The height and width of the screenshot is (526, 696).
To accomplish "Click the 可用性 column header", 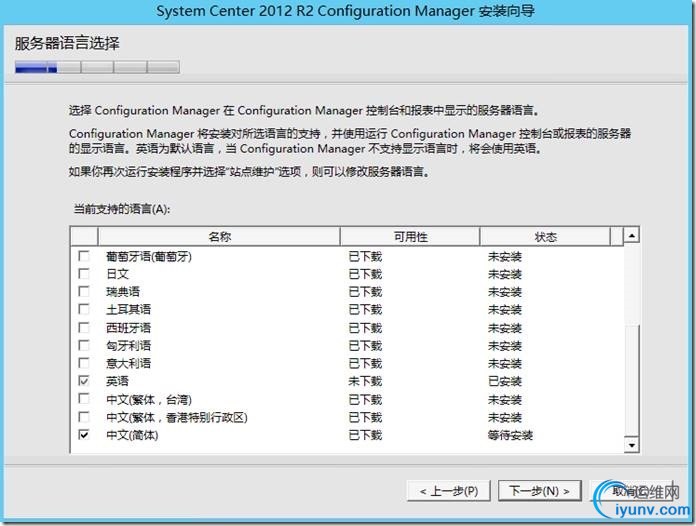I will [409, 237].
